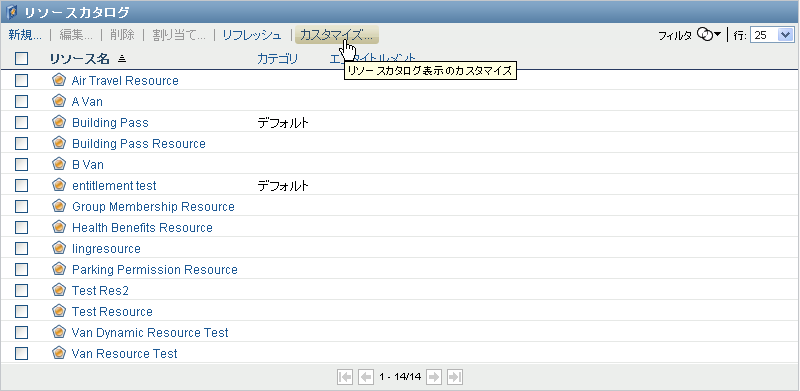The height and width of the screenshot is (391, 800).
Task: Open the Building Pass resource name link
Action: tap(110, 123)
